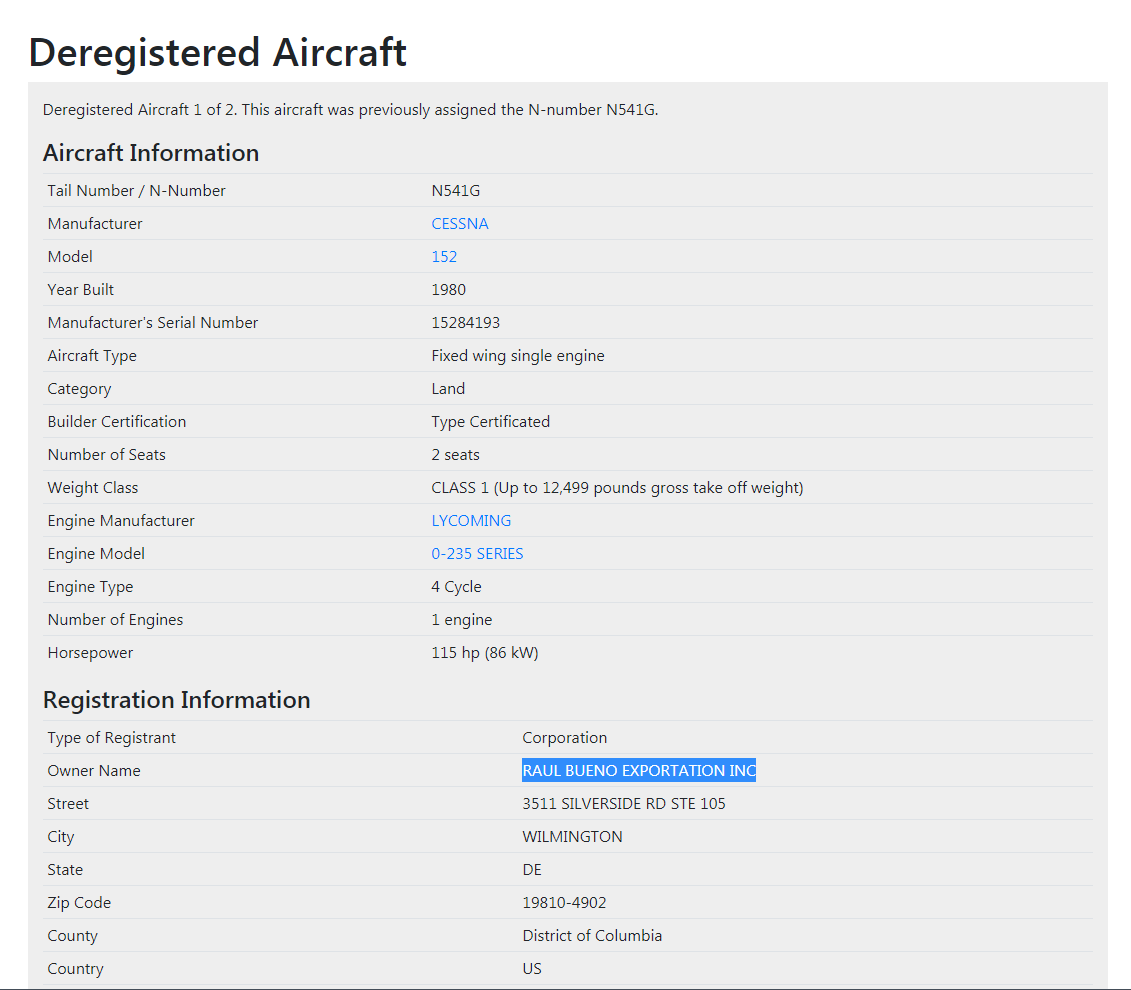Click the country value US
This screenshot has height=990, width=1131.
(x=532, y=968)
